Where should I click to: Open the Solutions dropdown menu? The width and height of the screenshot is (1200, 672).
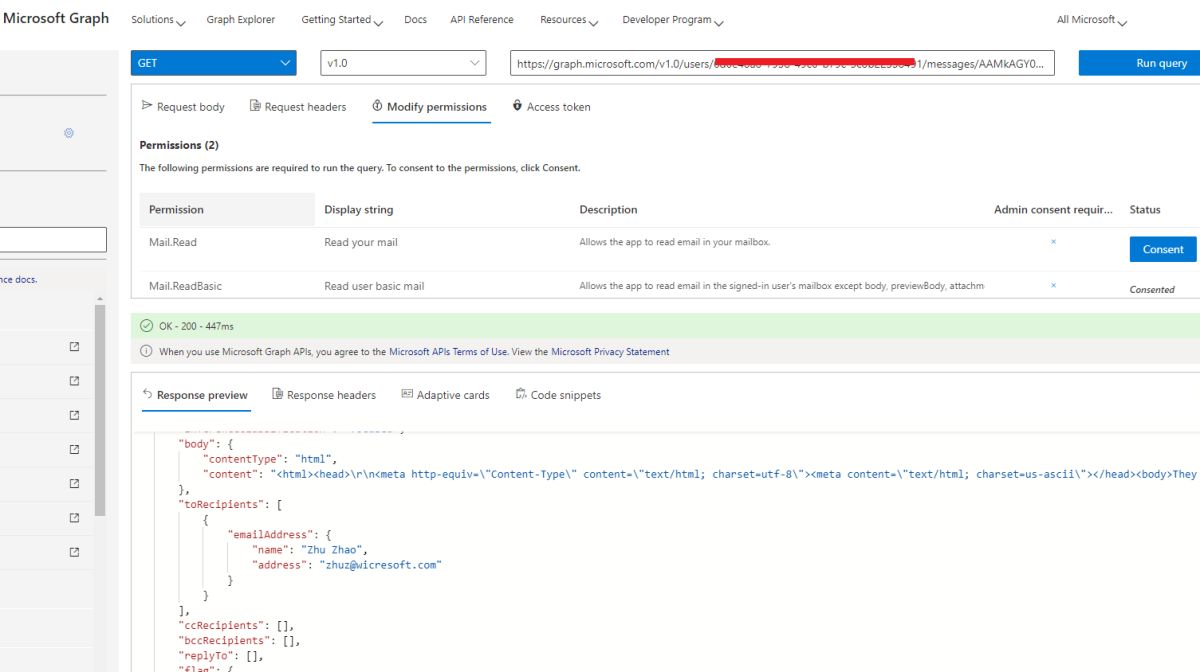point(158,20)
